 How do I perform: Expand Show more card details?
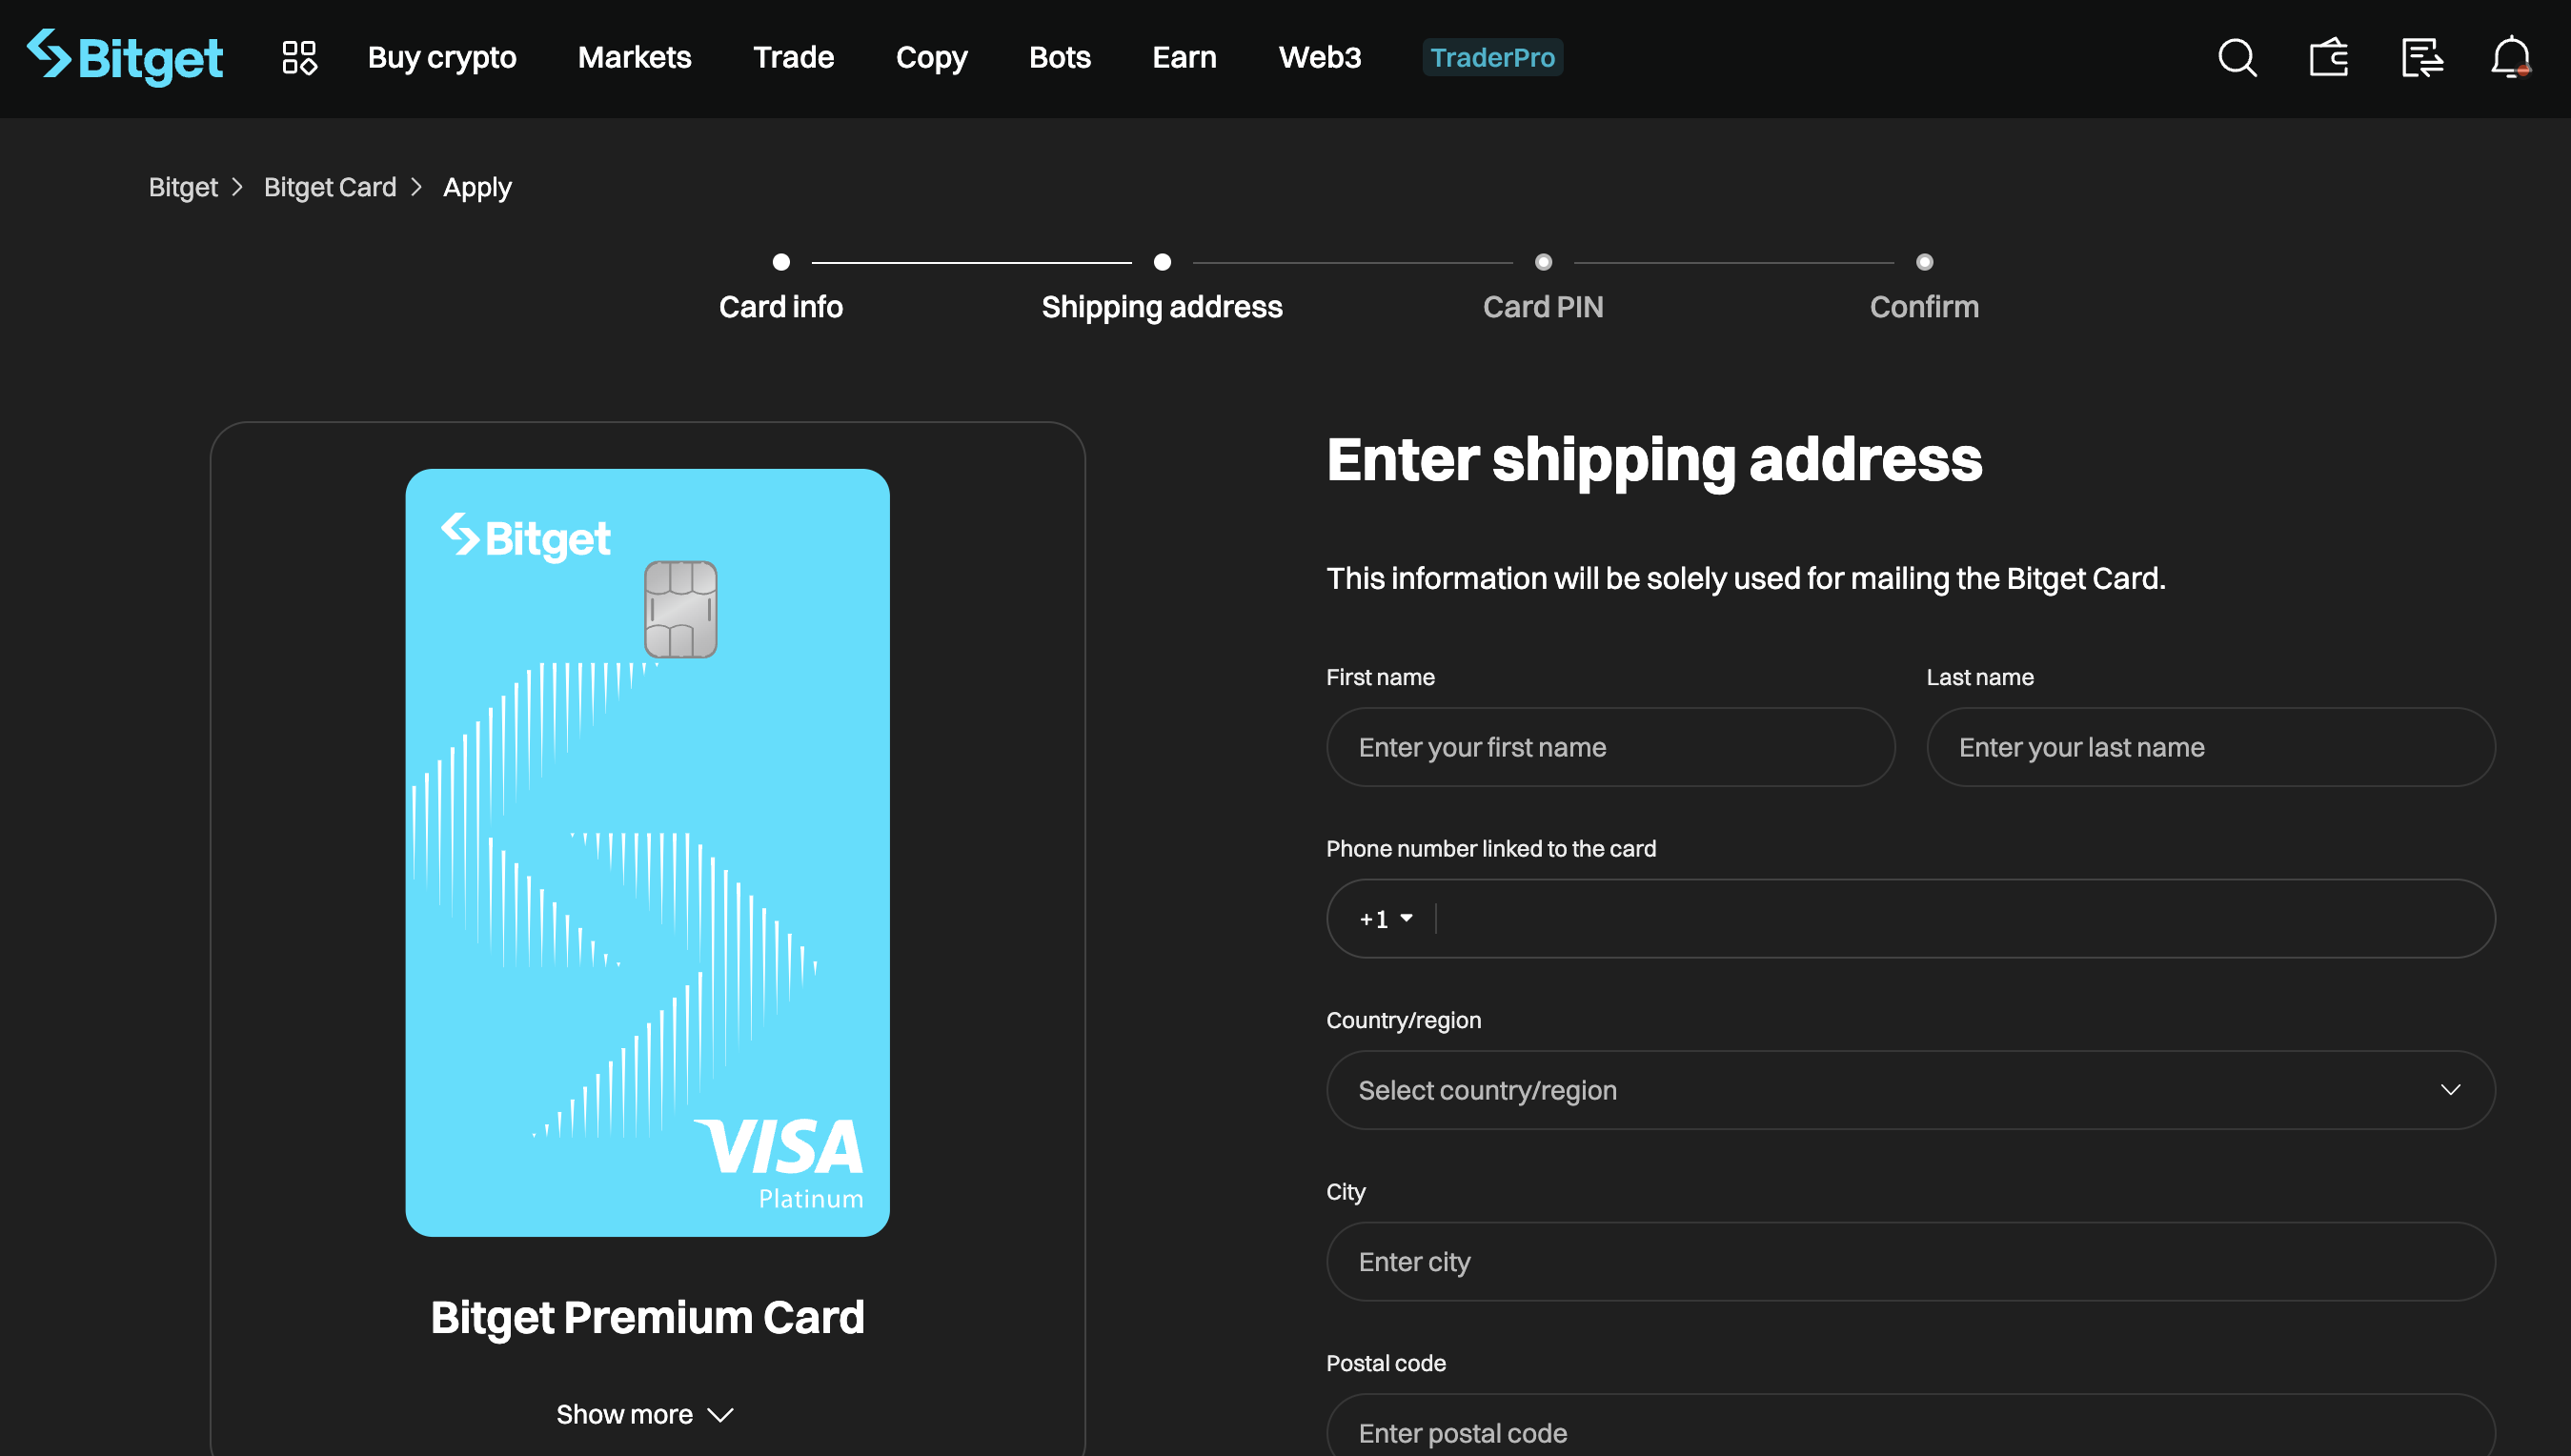tap(645, 1413)
